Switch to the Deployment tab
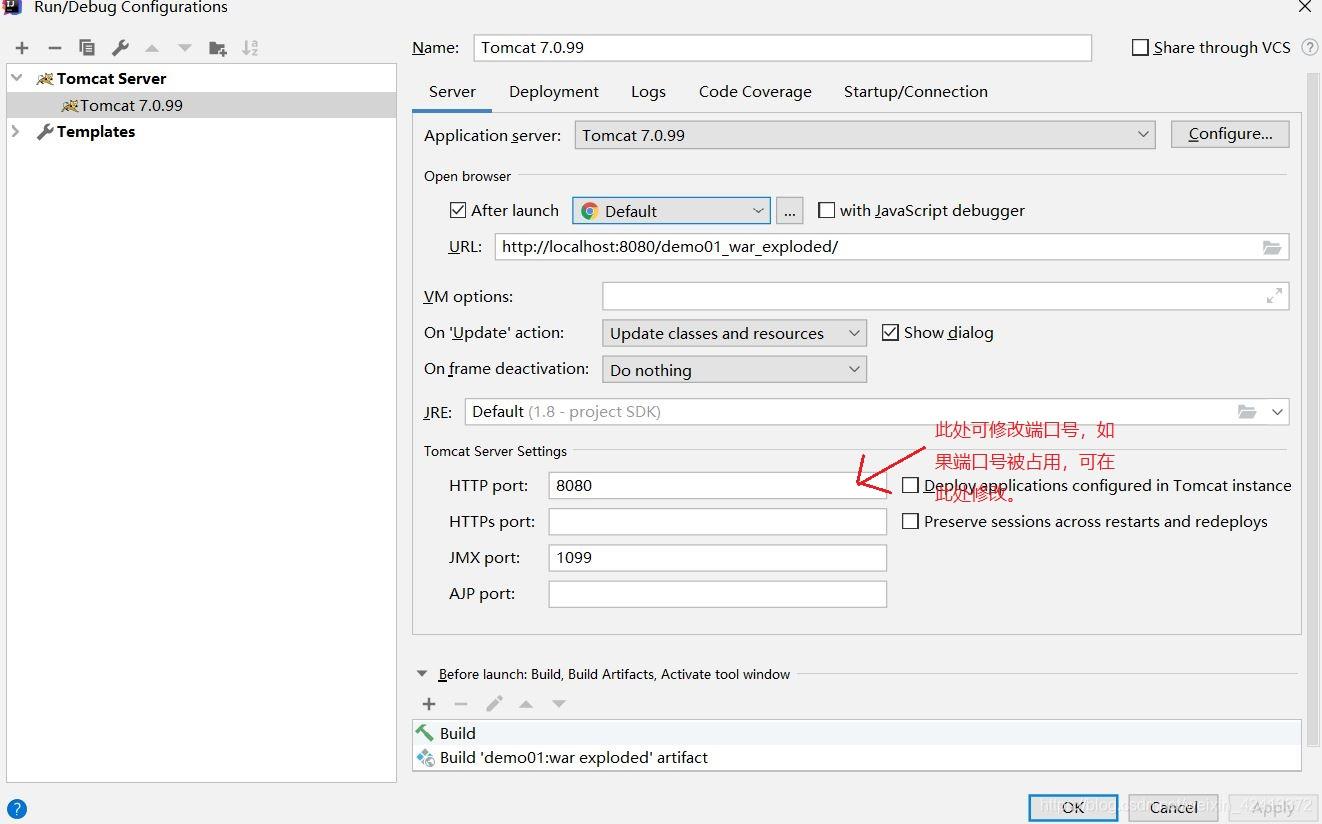Image resolution: width=1322 pixels, height=824 pixels. [554, 92]
